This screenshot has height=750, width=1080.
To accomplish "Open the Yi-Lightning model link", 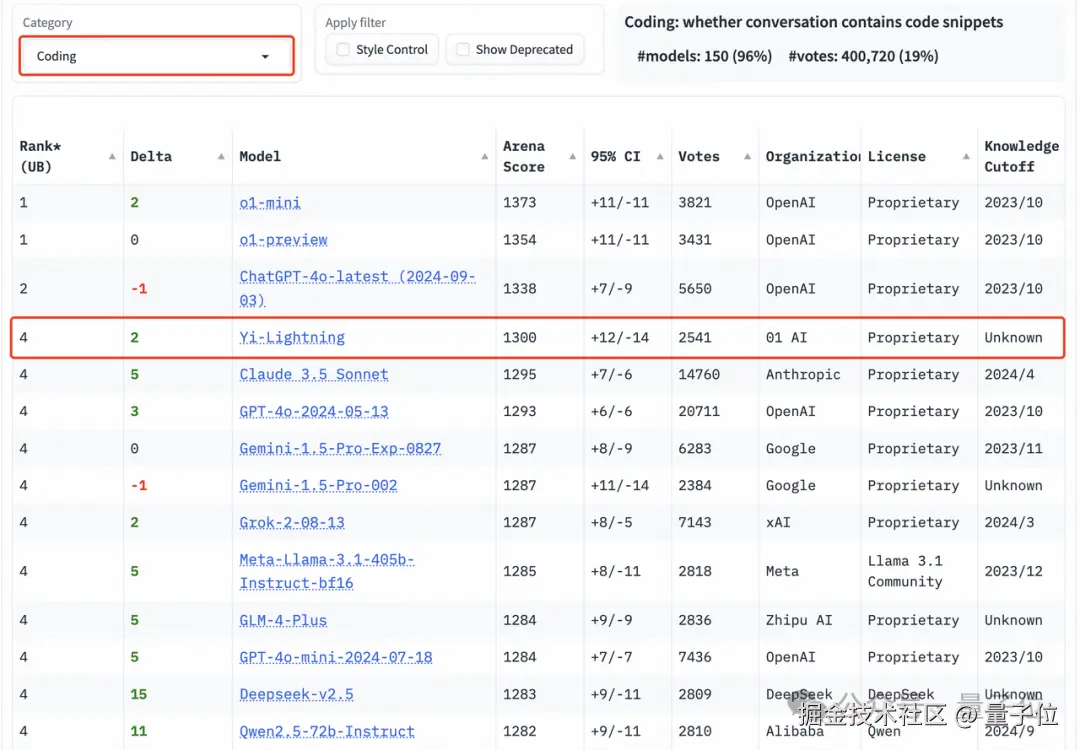I will click(292, 338).
